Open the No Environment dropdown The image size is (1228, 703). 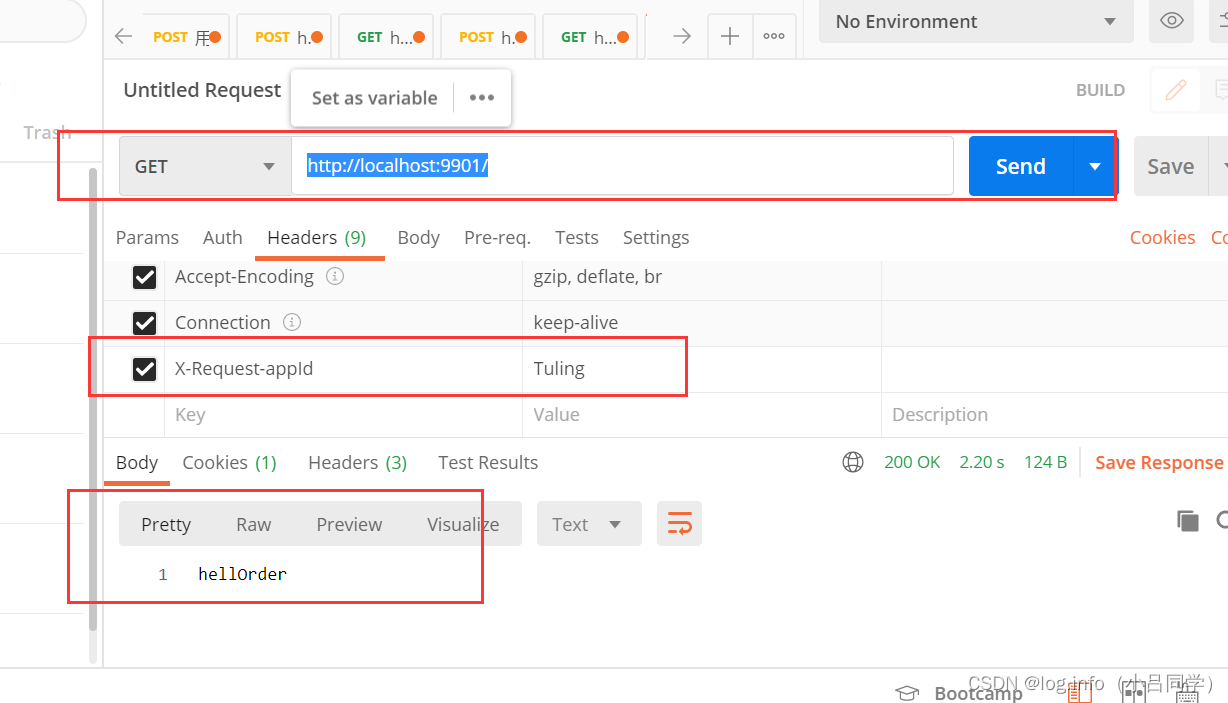pos(976,21)
